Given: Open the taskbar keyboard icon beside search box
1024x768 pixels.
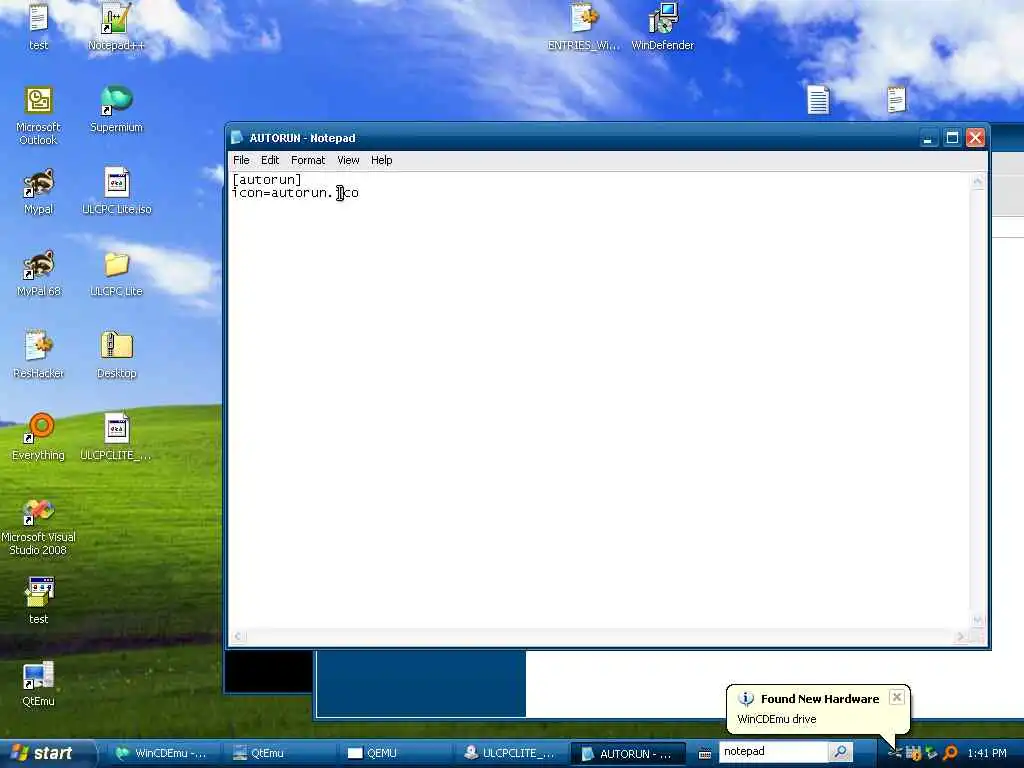Looking at the screenshot, I should (705, 754).
